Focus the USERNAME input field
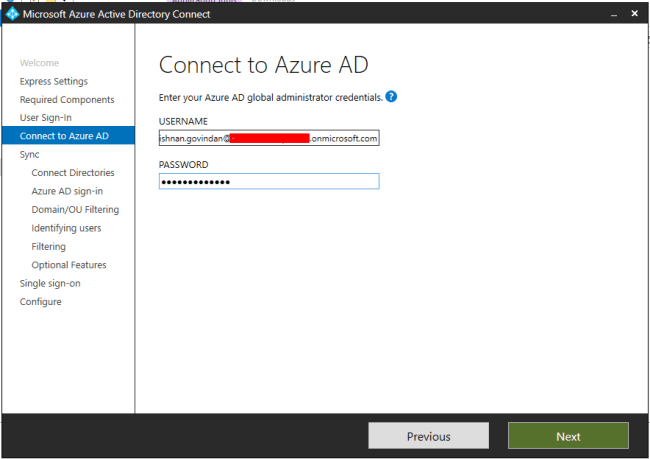The image size is (650, 459). click(x=269, y=138)
